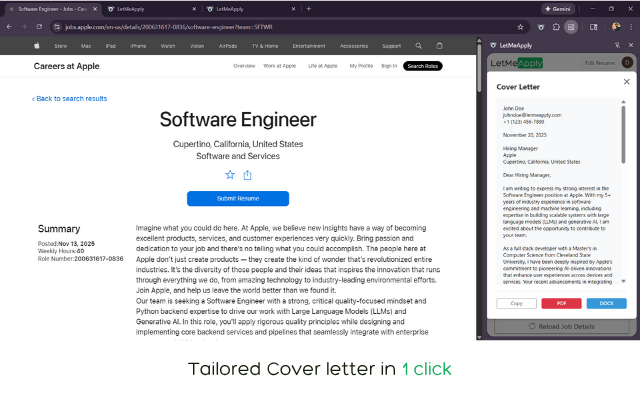Viewport: 640px width, 400px height.
Task: Click the address bar URL field
Action: click(x=286, y=27)
